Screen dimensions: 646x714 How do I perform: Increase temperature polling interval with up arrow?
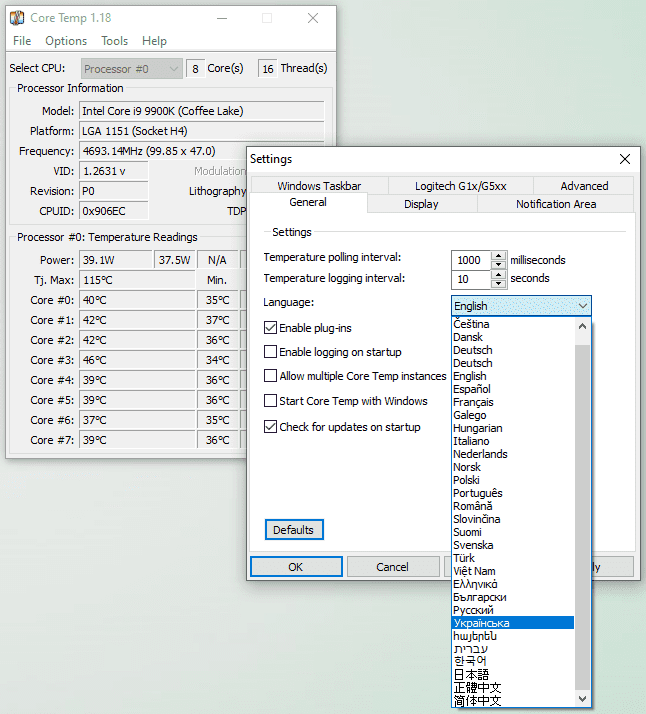point(499,255)
